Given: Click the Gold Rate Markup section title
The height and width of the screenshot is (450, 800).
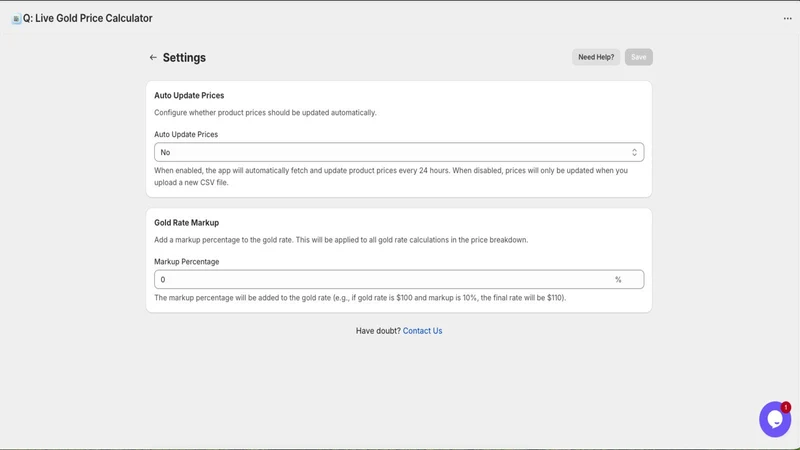Looking at the screenshot, I should point(186,222).
